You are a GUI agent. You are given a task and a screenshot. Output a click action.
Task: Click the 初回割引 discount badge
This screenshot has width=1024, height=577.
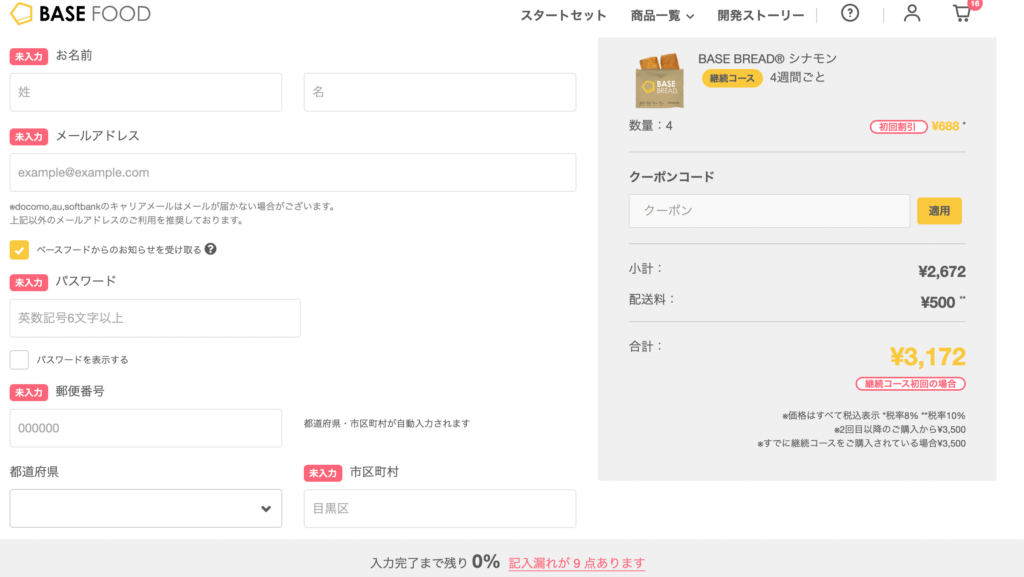tap(898, 127)
